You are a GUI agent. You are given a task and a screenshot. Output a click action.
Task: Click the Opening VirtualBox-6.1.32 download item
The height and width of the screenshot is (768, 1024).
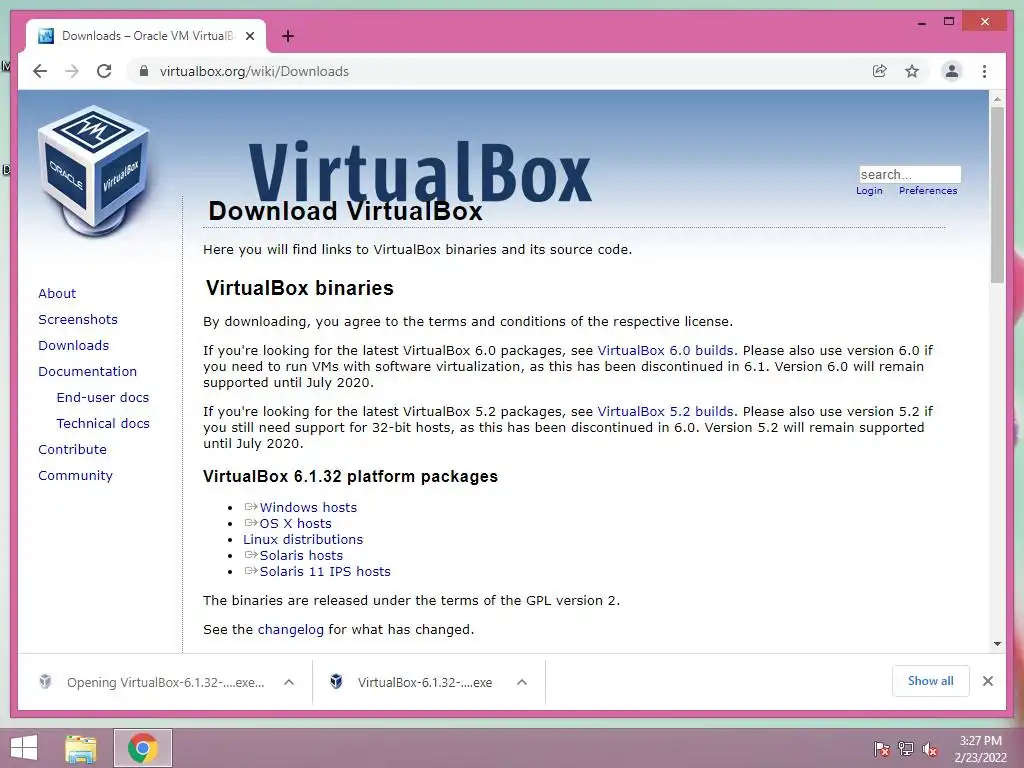[x=166, y=682]
